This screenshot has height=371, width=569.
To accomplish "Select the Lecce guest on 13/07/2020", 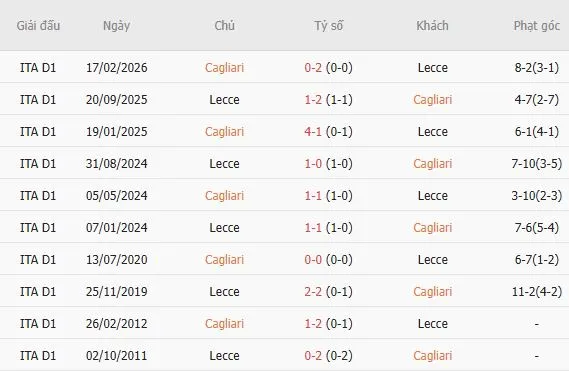I will [433, 260].
